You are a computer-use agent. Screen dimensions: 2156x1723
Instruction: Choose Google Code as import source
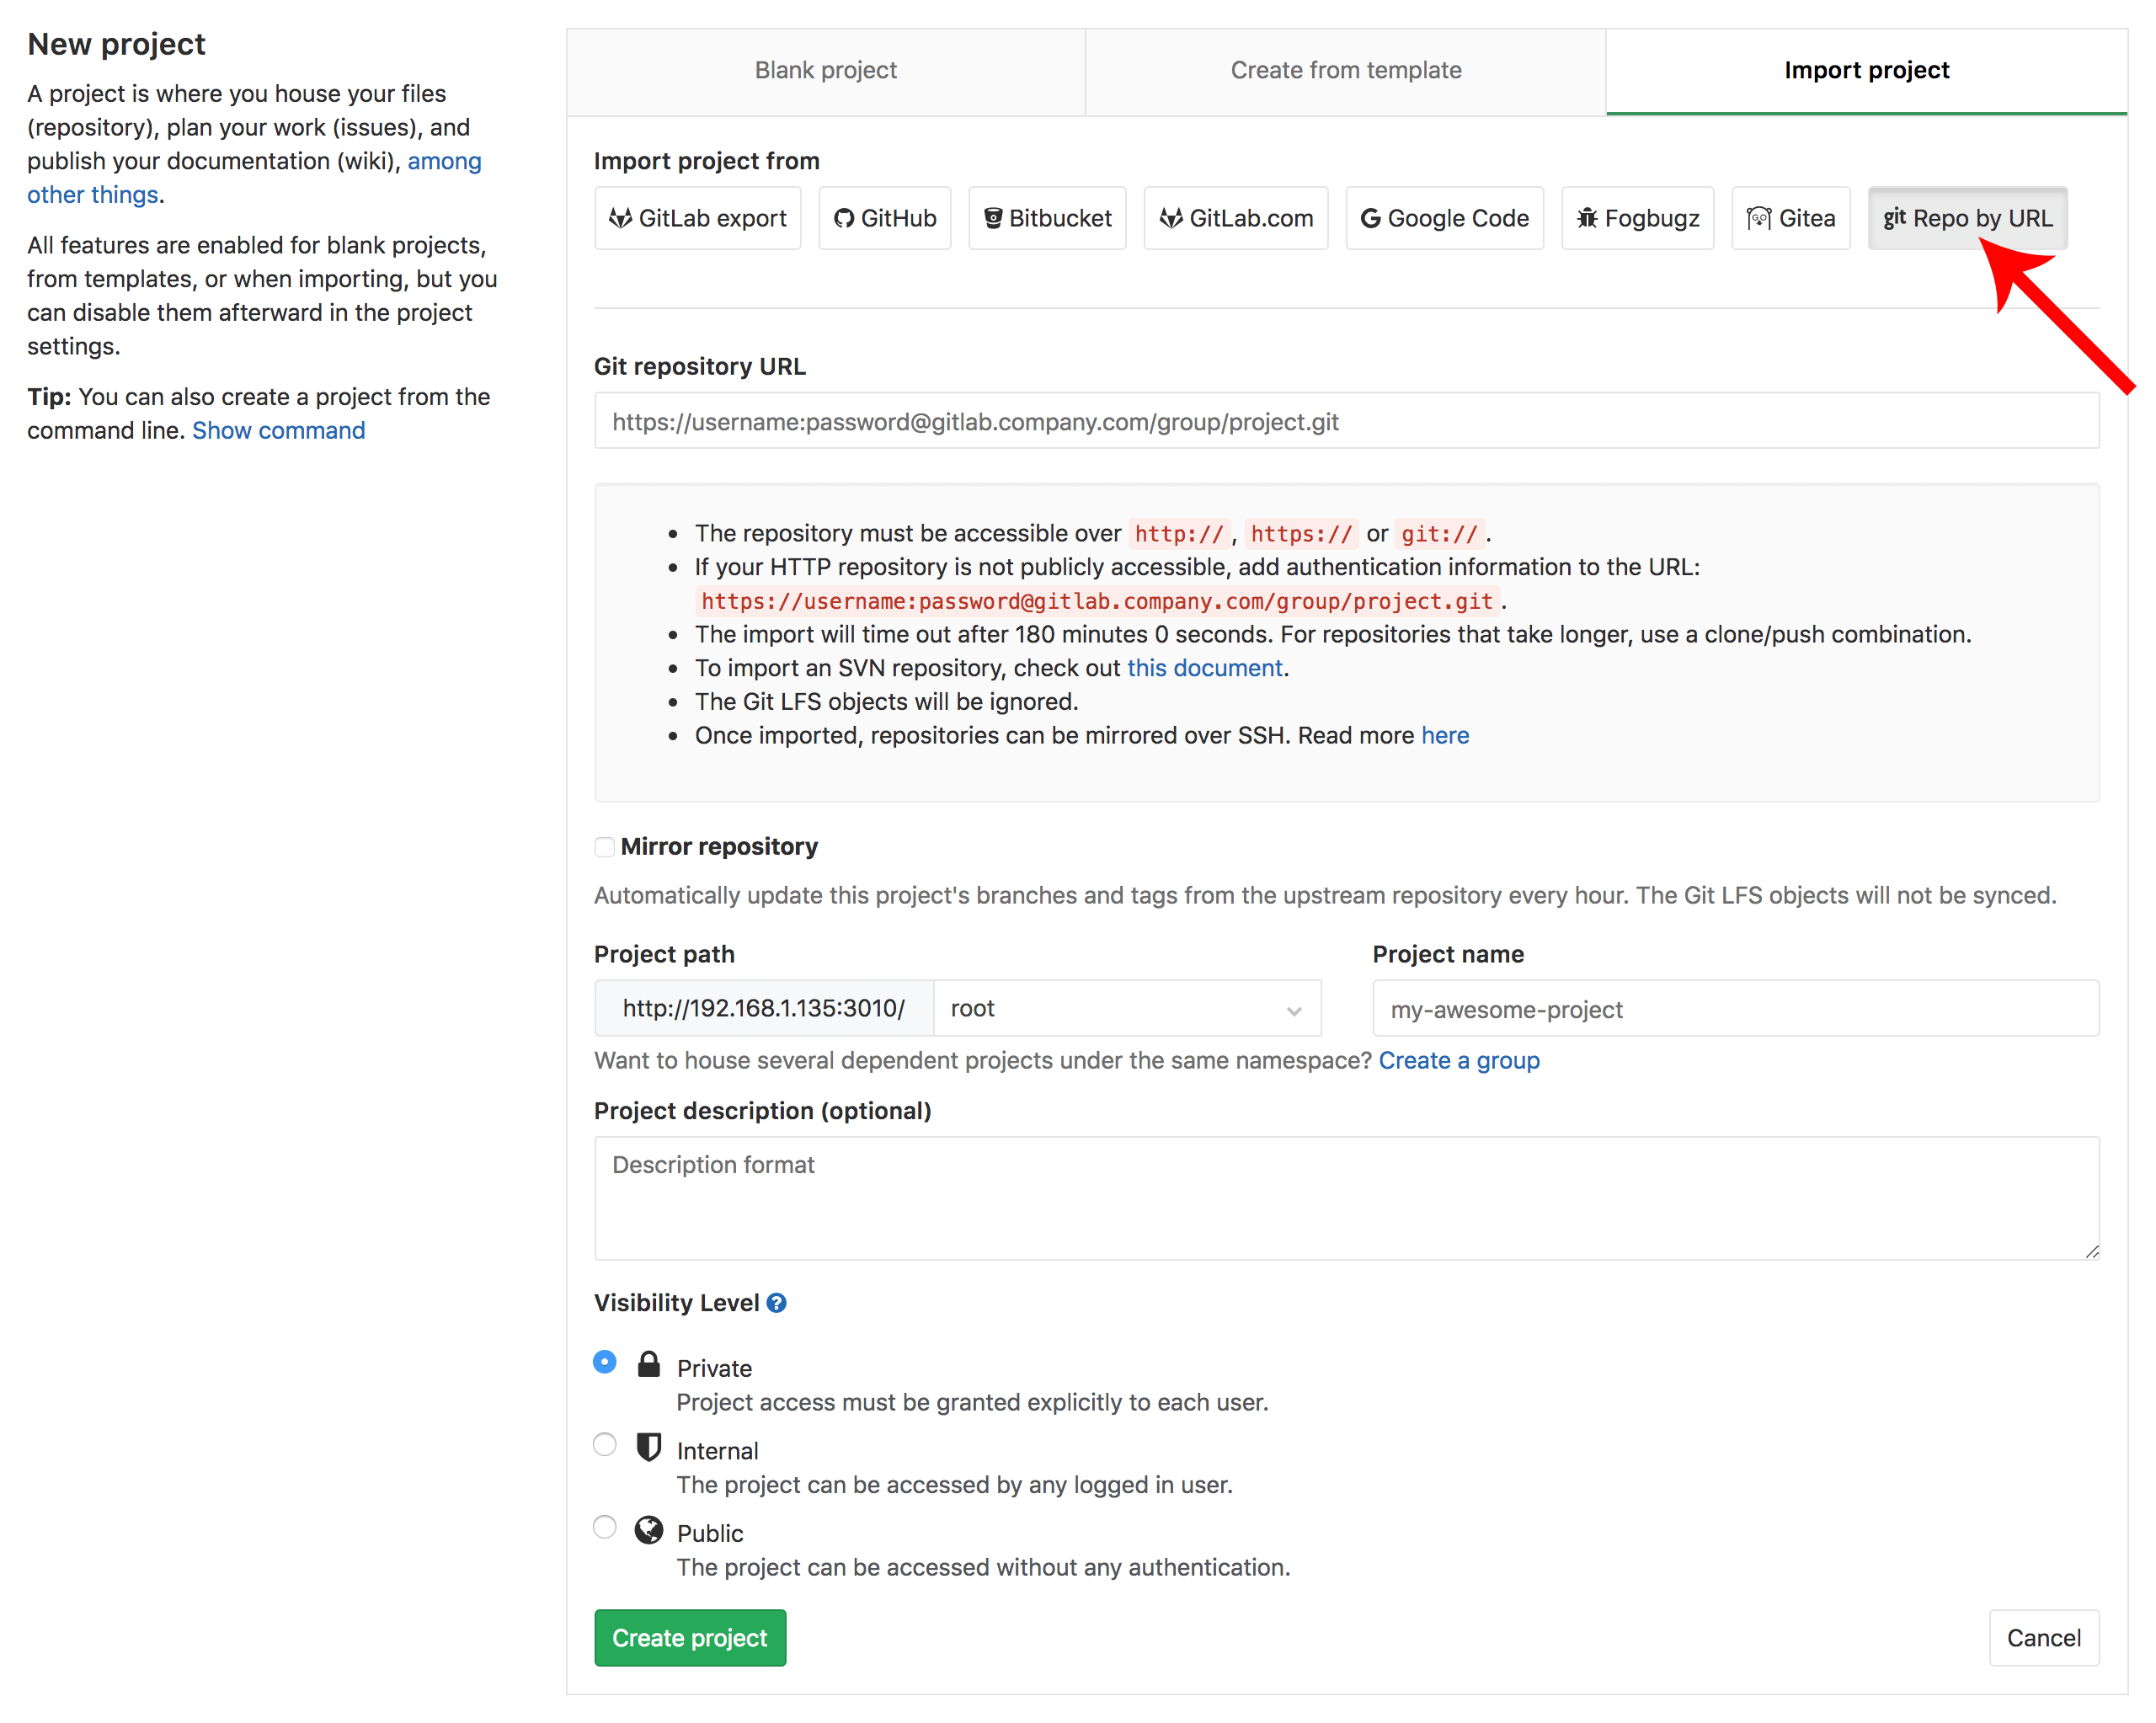pos(1444,218)
